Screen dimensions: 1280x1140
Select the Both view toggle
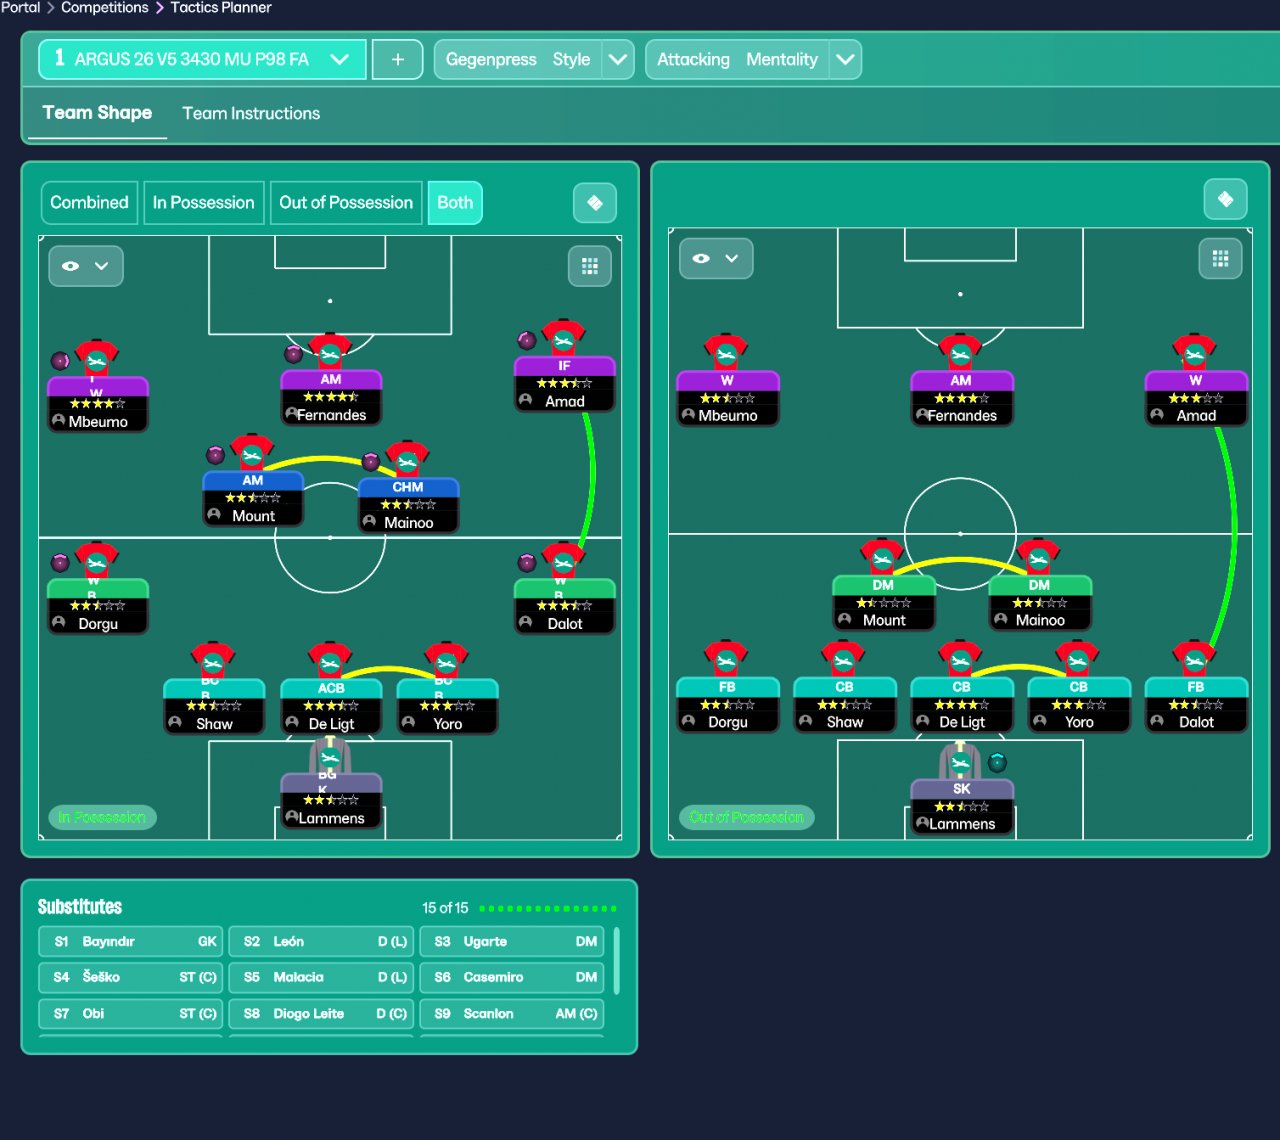pos(455,203)
